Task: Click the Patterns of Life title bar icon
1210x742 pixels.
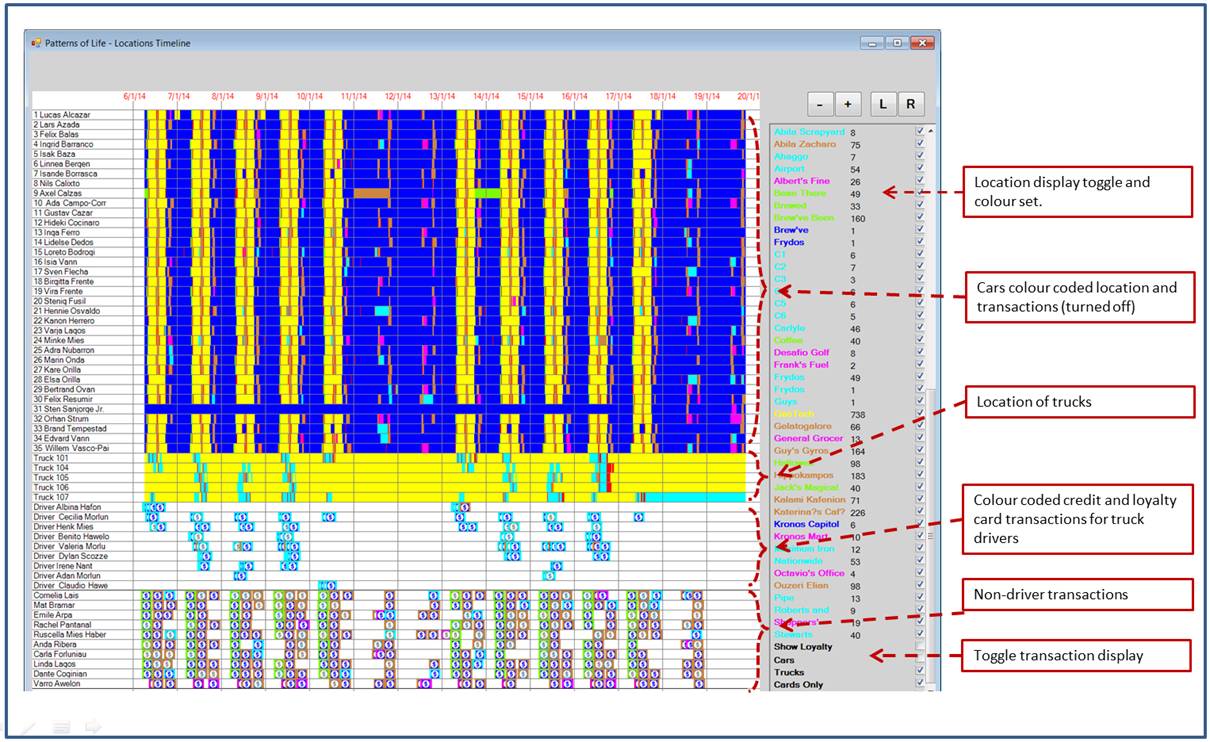Action: pos(37,43)
